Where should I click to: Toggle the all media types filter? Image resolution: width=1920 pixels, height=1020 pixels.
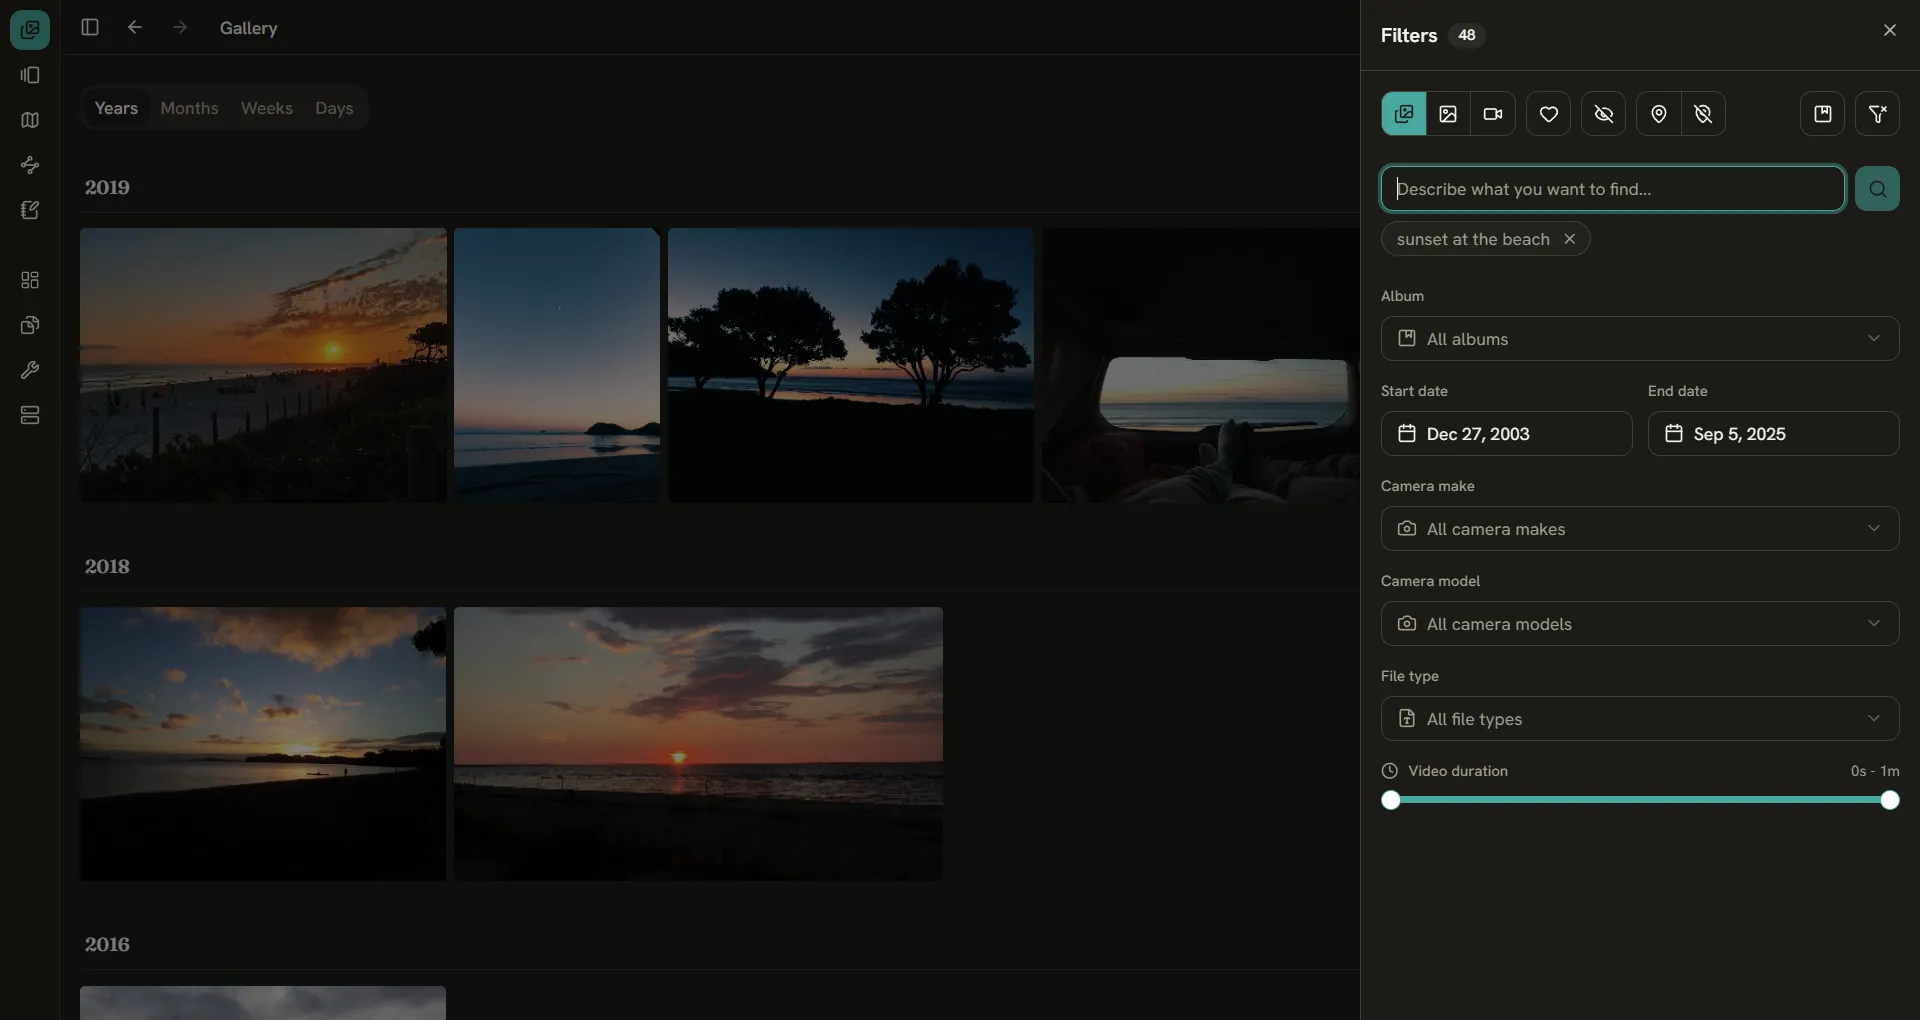[1403, 114]
